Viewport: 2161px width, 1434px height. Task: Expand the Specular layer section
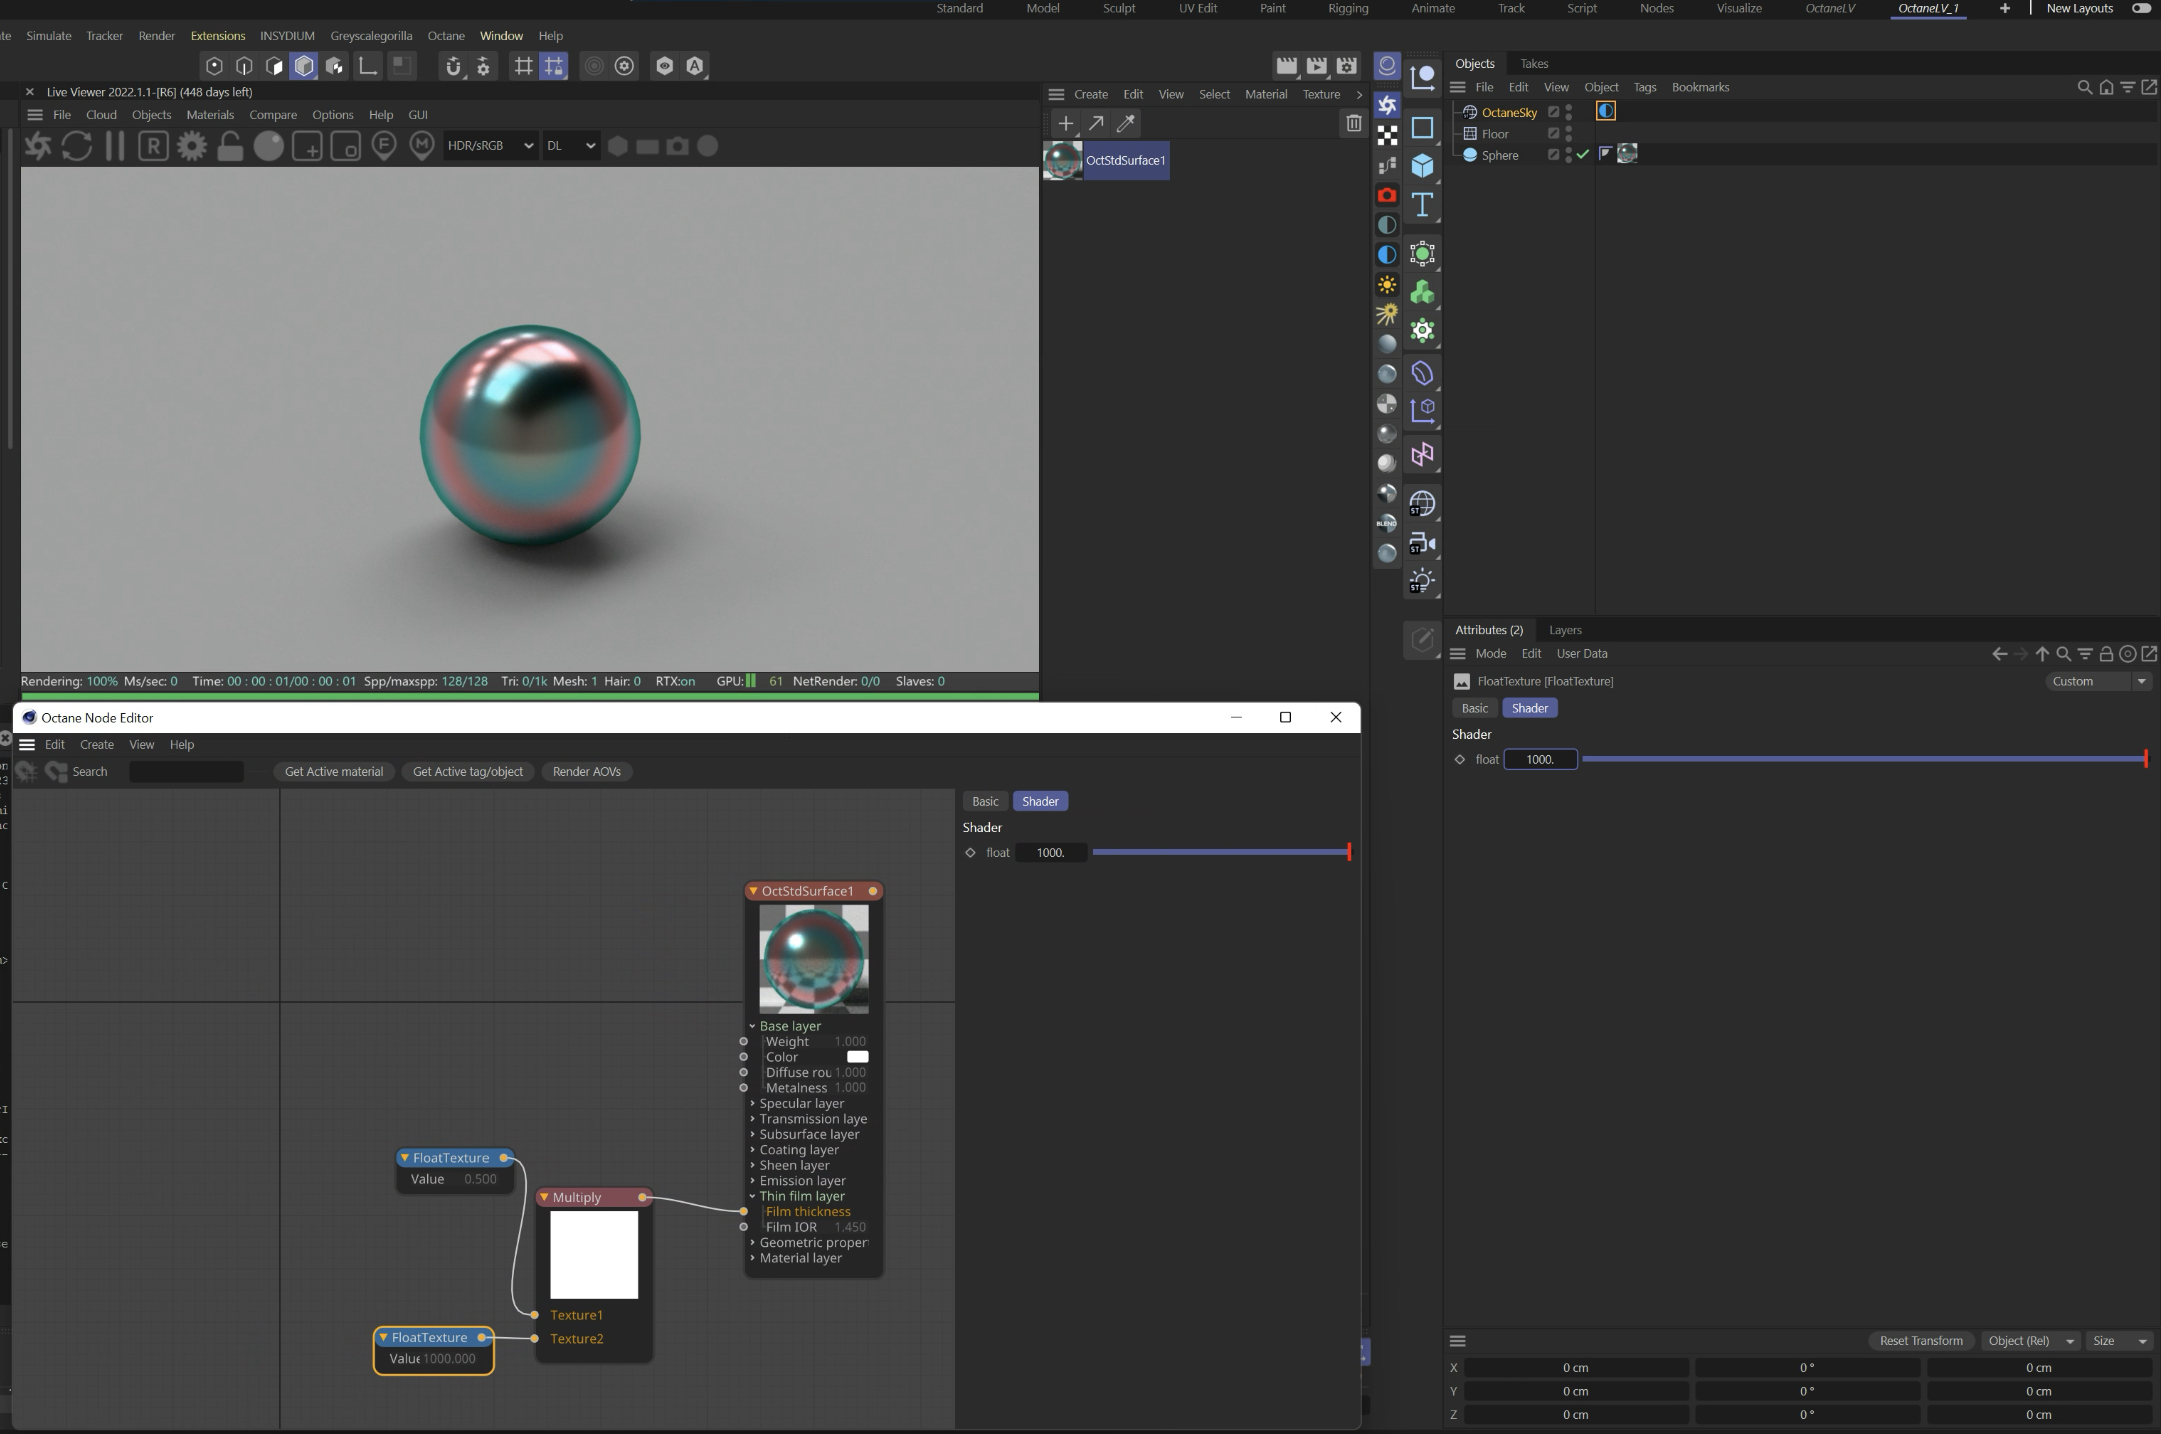tap(801, 1103)
